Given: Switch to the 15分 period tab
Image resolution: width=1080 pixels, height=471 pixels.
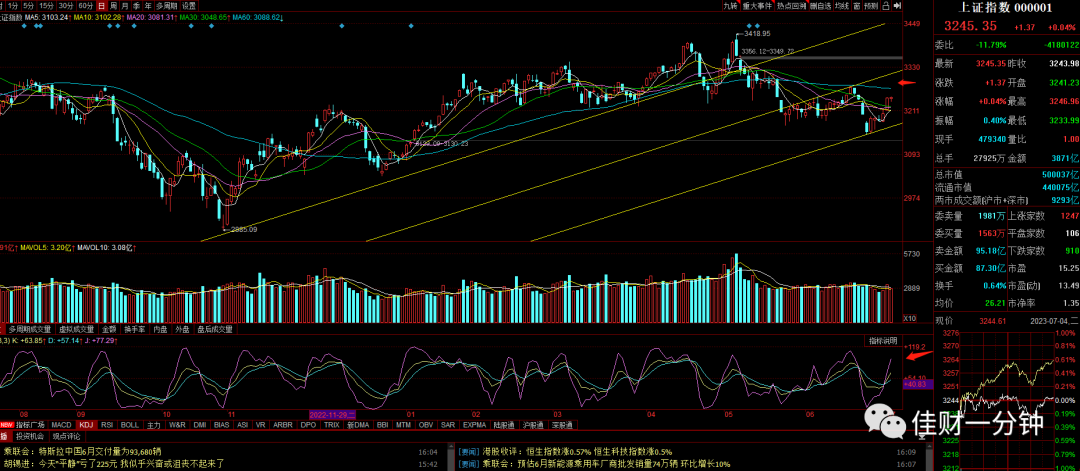Looking at the screenshot, I should pos(46,6).
